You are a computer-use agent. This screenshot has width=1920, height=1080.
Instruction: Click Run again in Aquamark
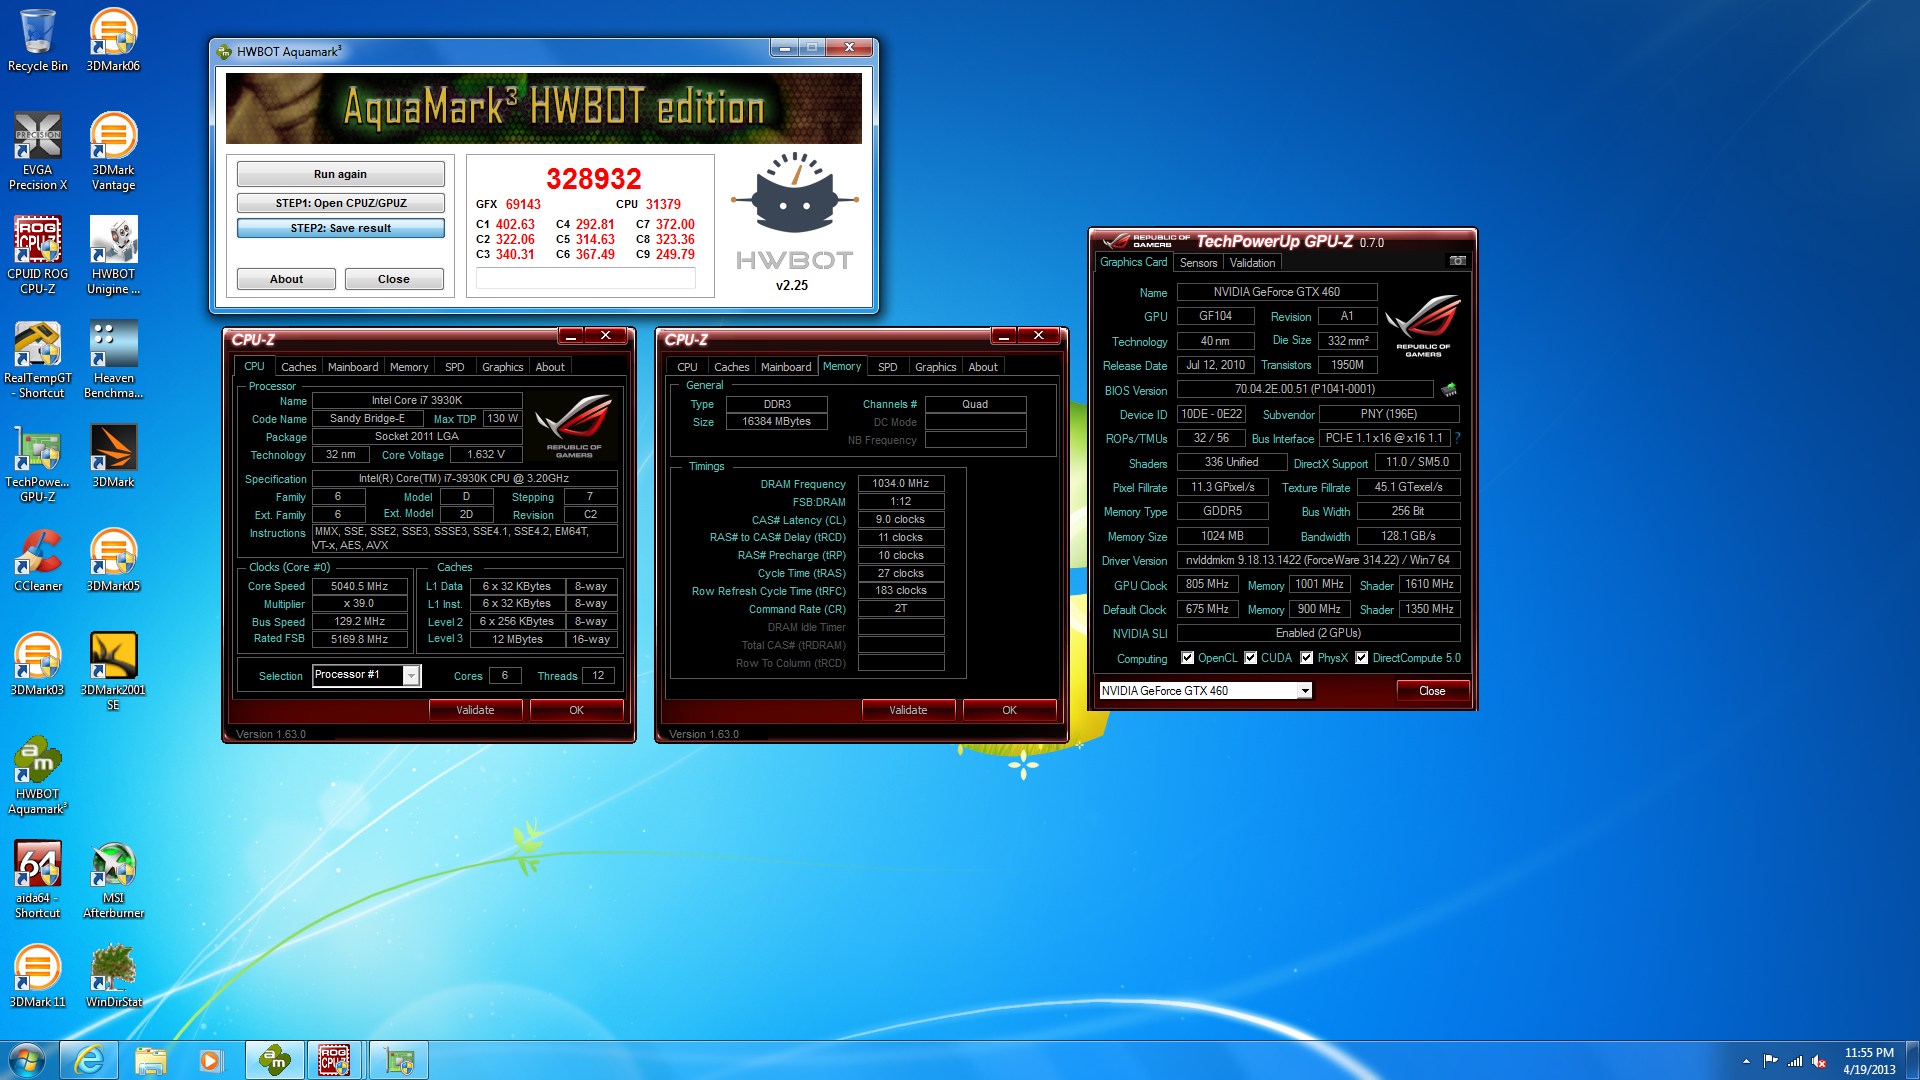point(340,174)
